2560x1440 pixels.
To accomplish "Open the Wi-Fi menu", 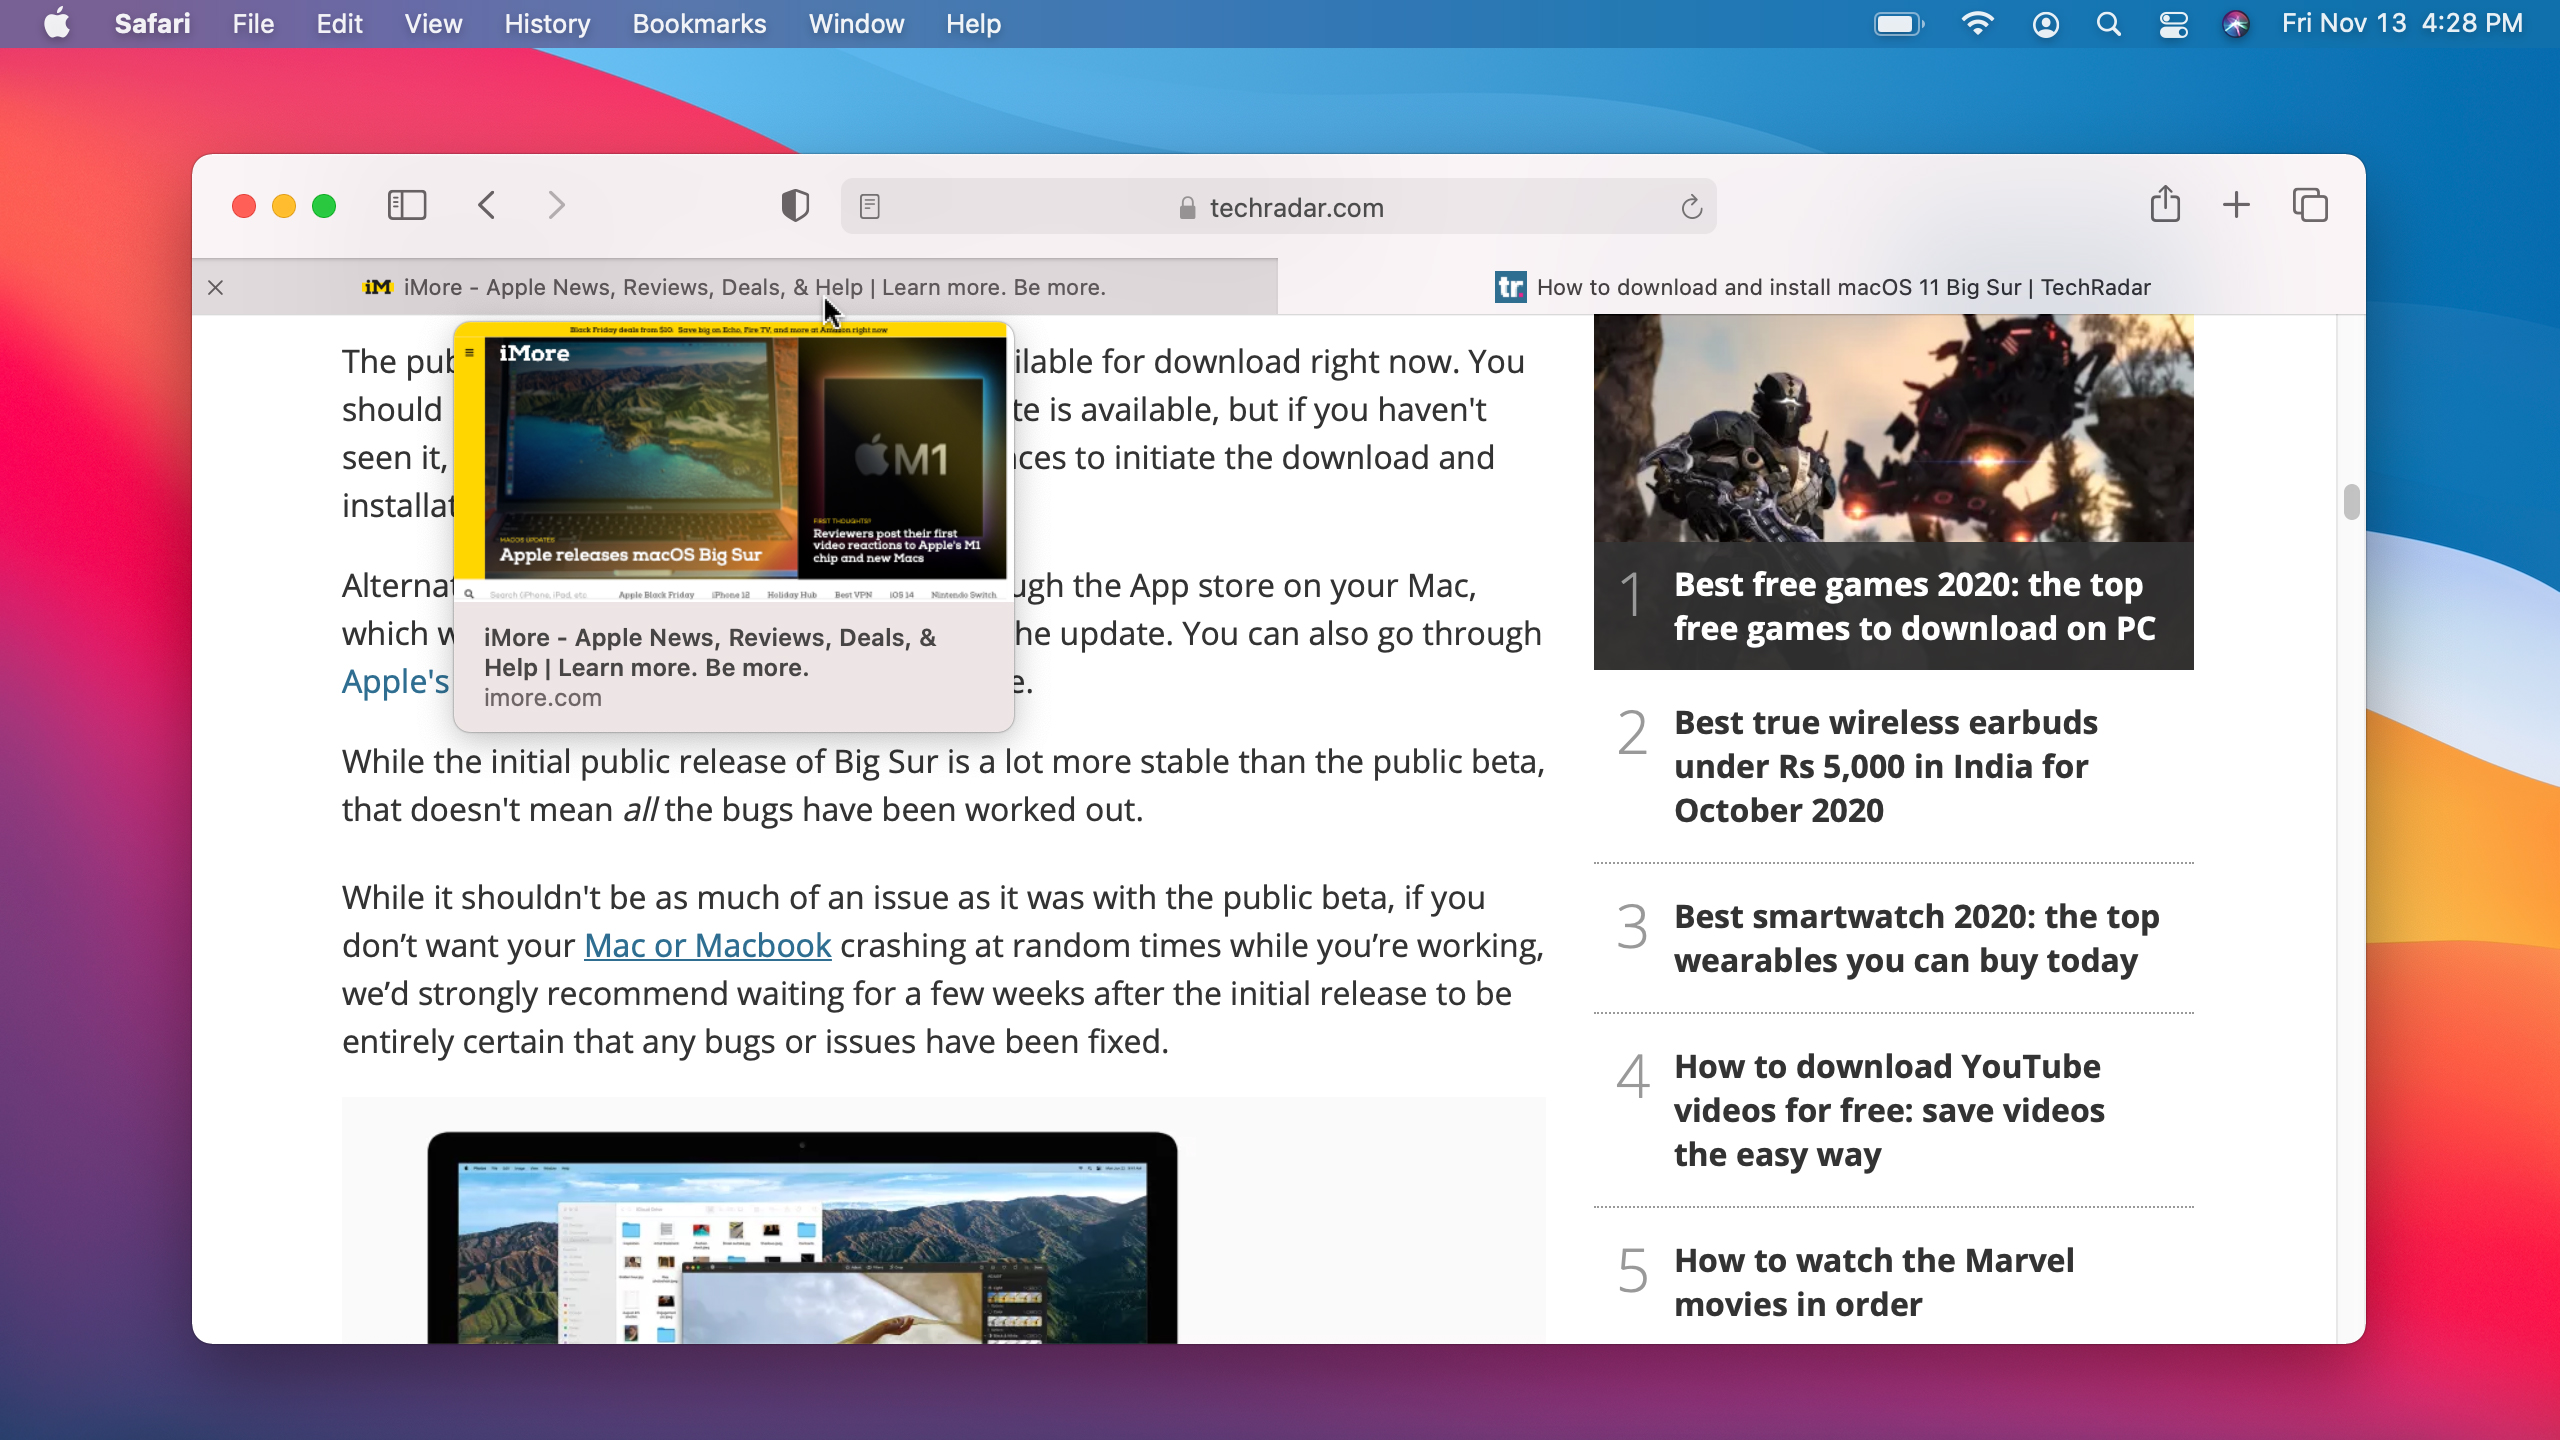I will coord(1977,24).
